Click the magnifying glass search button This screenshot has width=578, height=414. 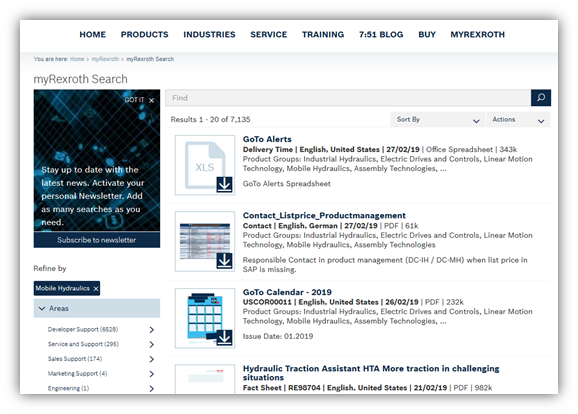(540, 98)
